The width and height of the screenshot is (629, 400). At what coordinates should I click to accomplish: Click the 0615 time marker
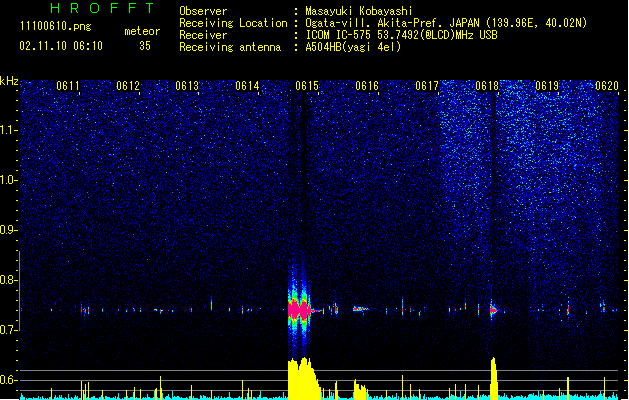tap(307, 86)
